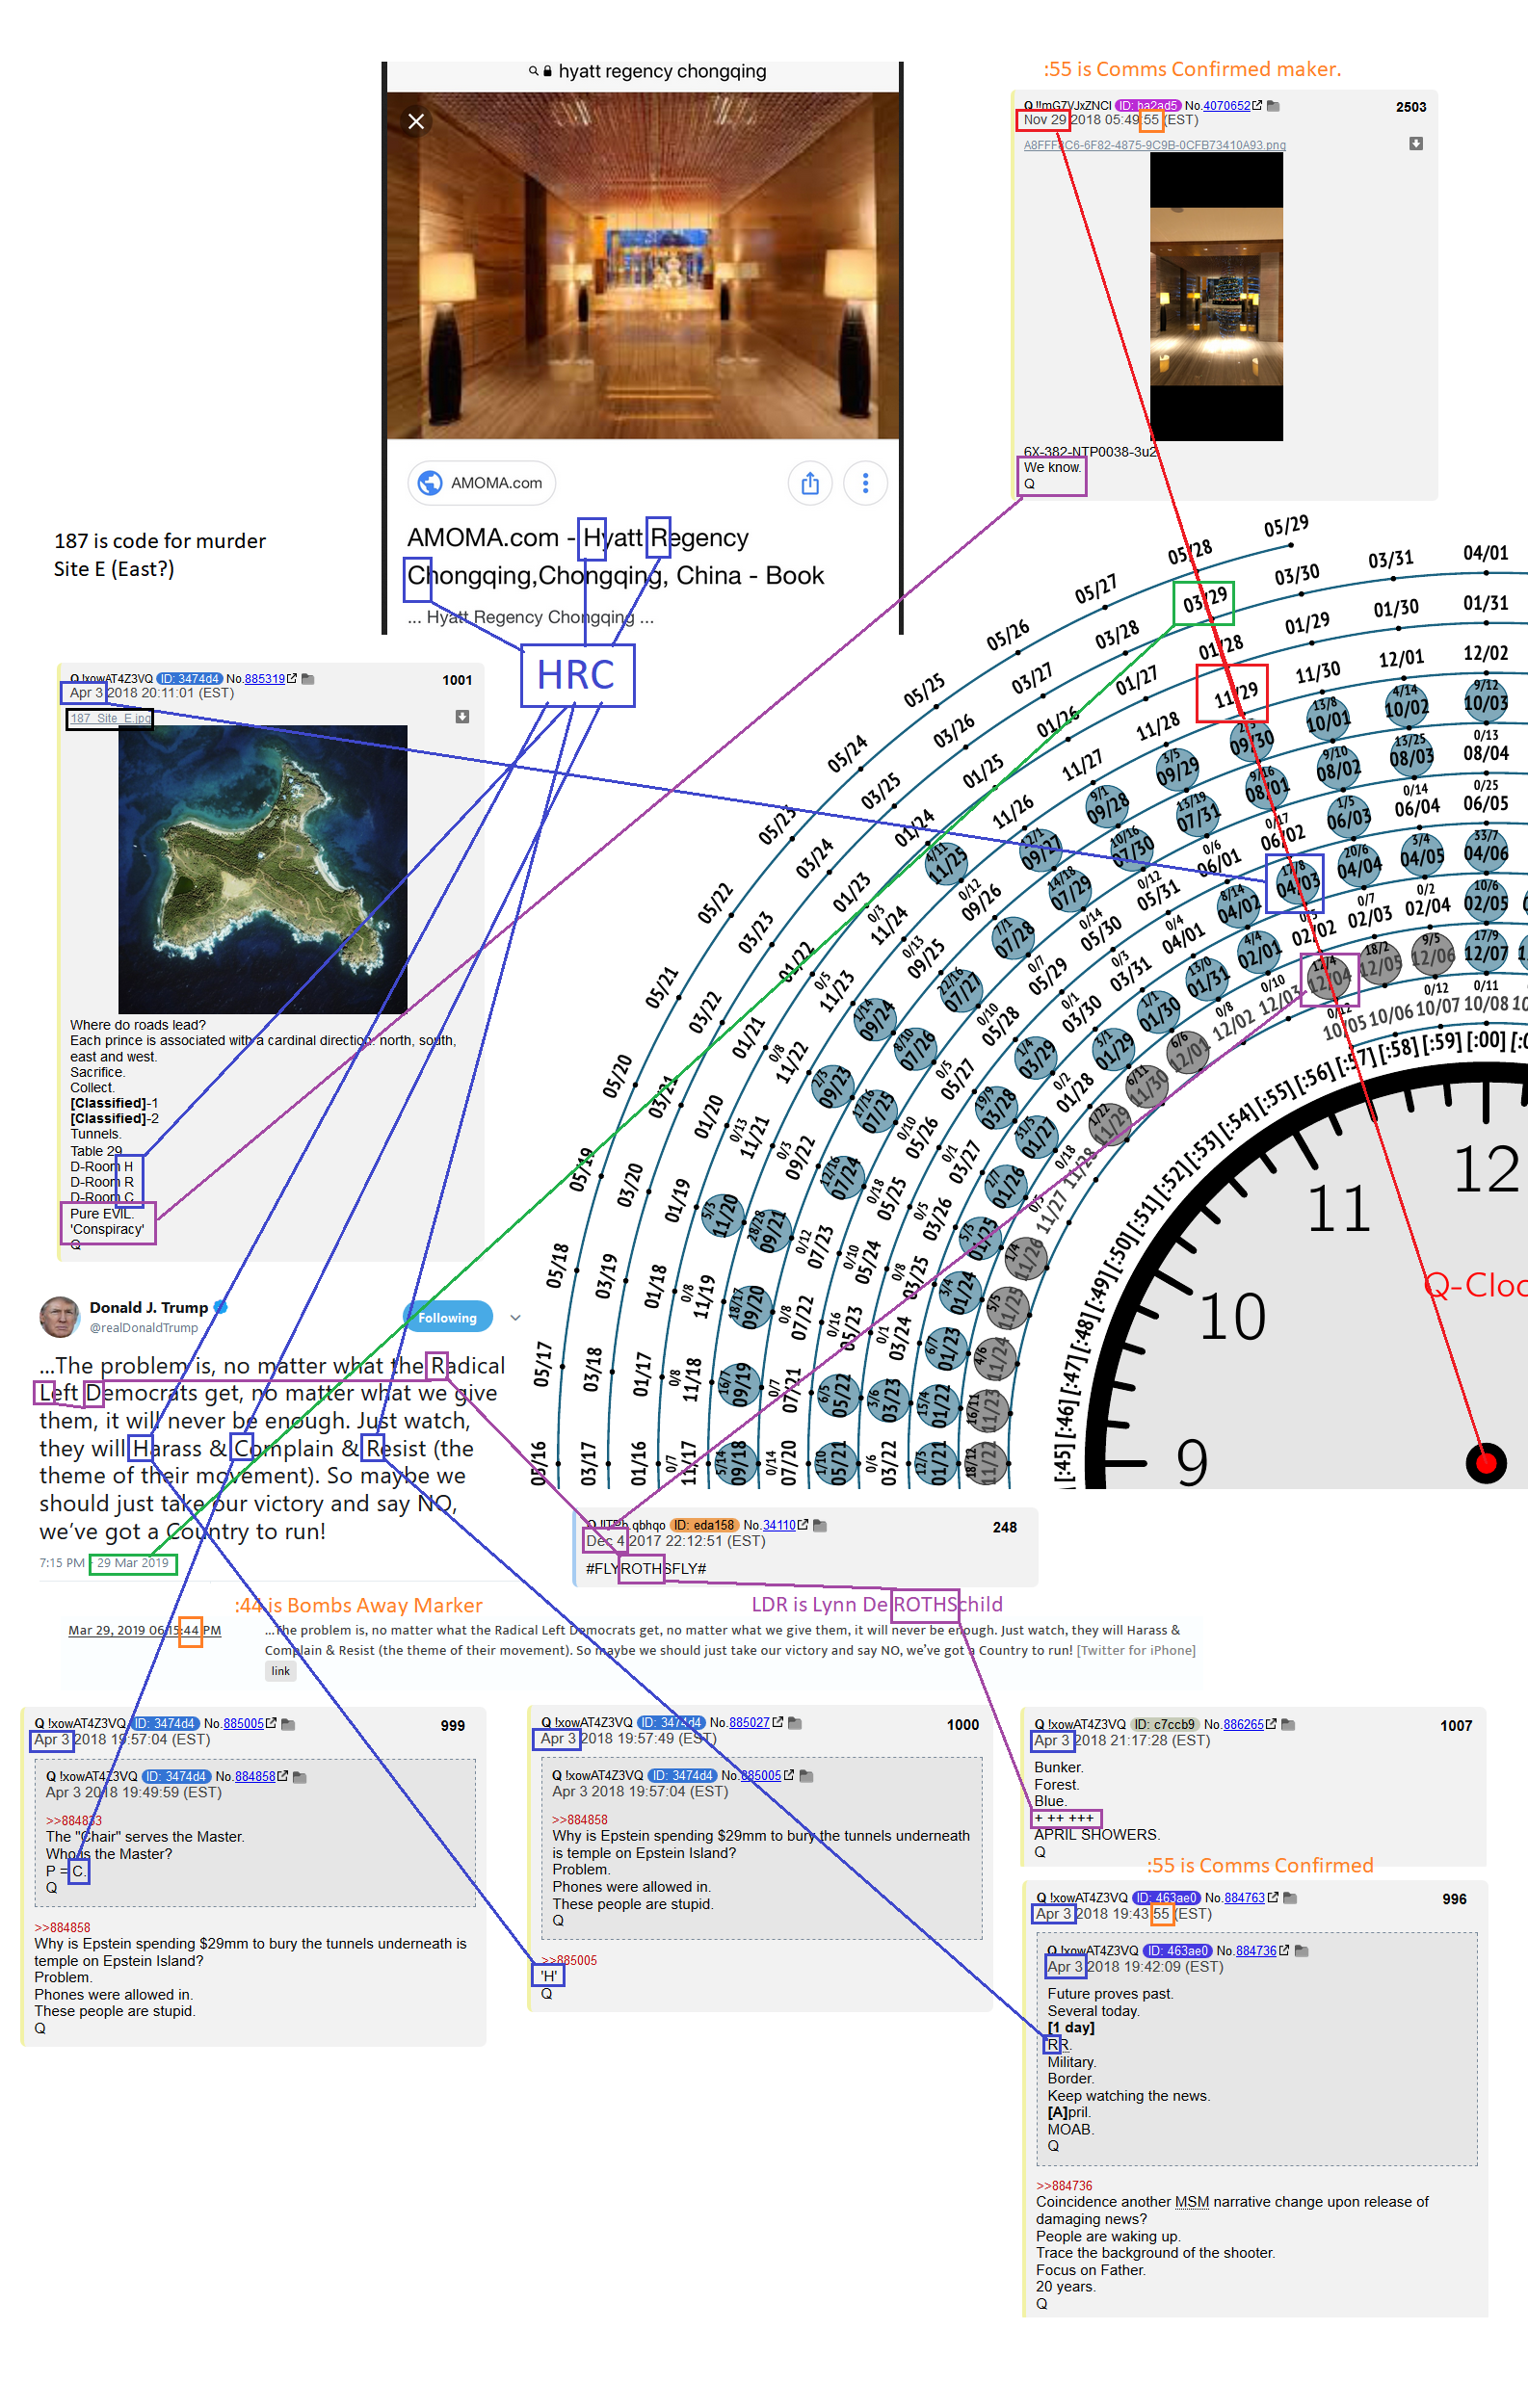Open the quoted post link 884736
1528x2408 pixels.
click(x=1256, y=1951)
